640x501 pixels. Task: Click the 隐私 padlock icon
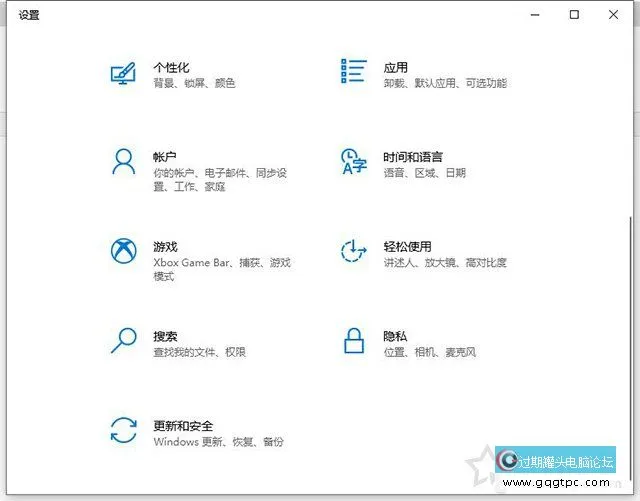click(354, 341)
